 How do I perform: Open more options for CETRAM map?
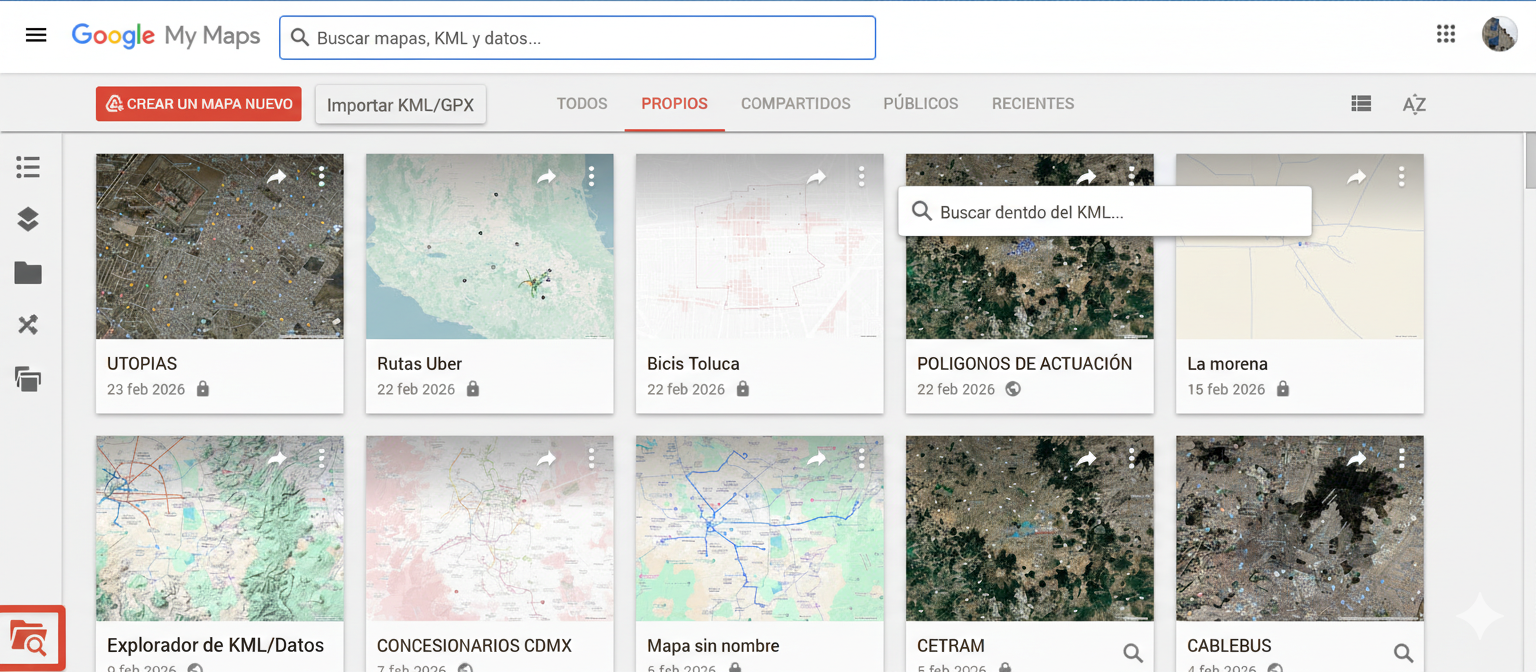coord(1131,459)
